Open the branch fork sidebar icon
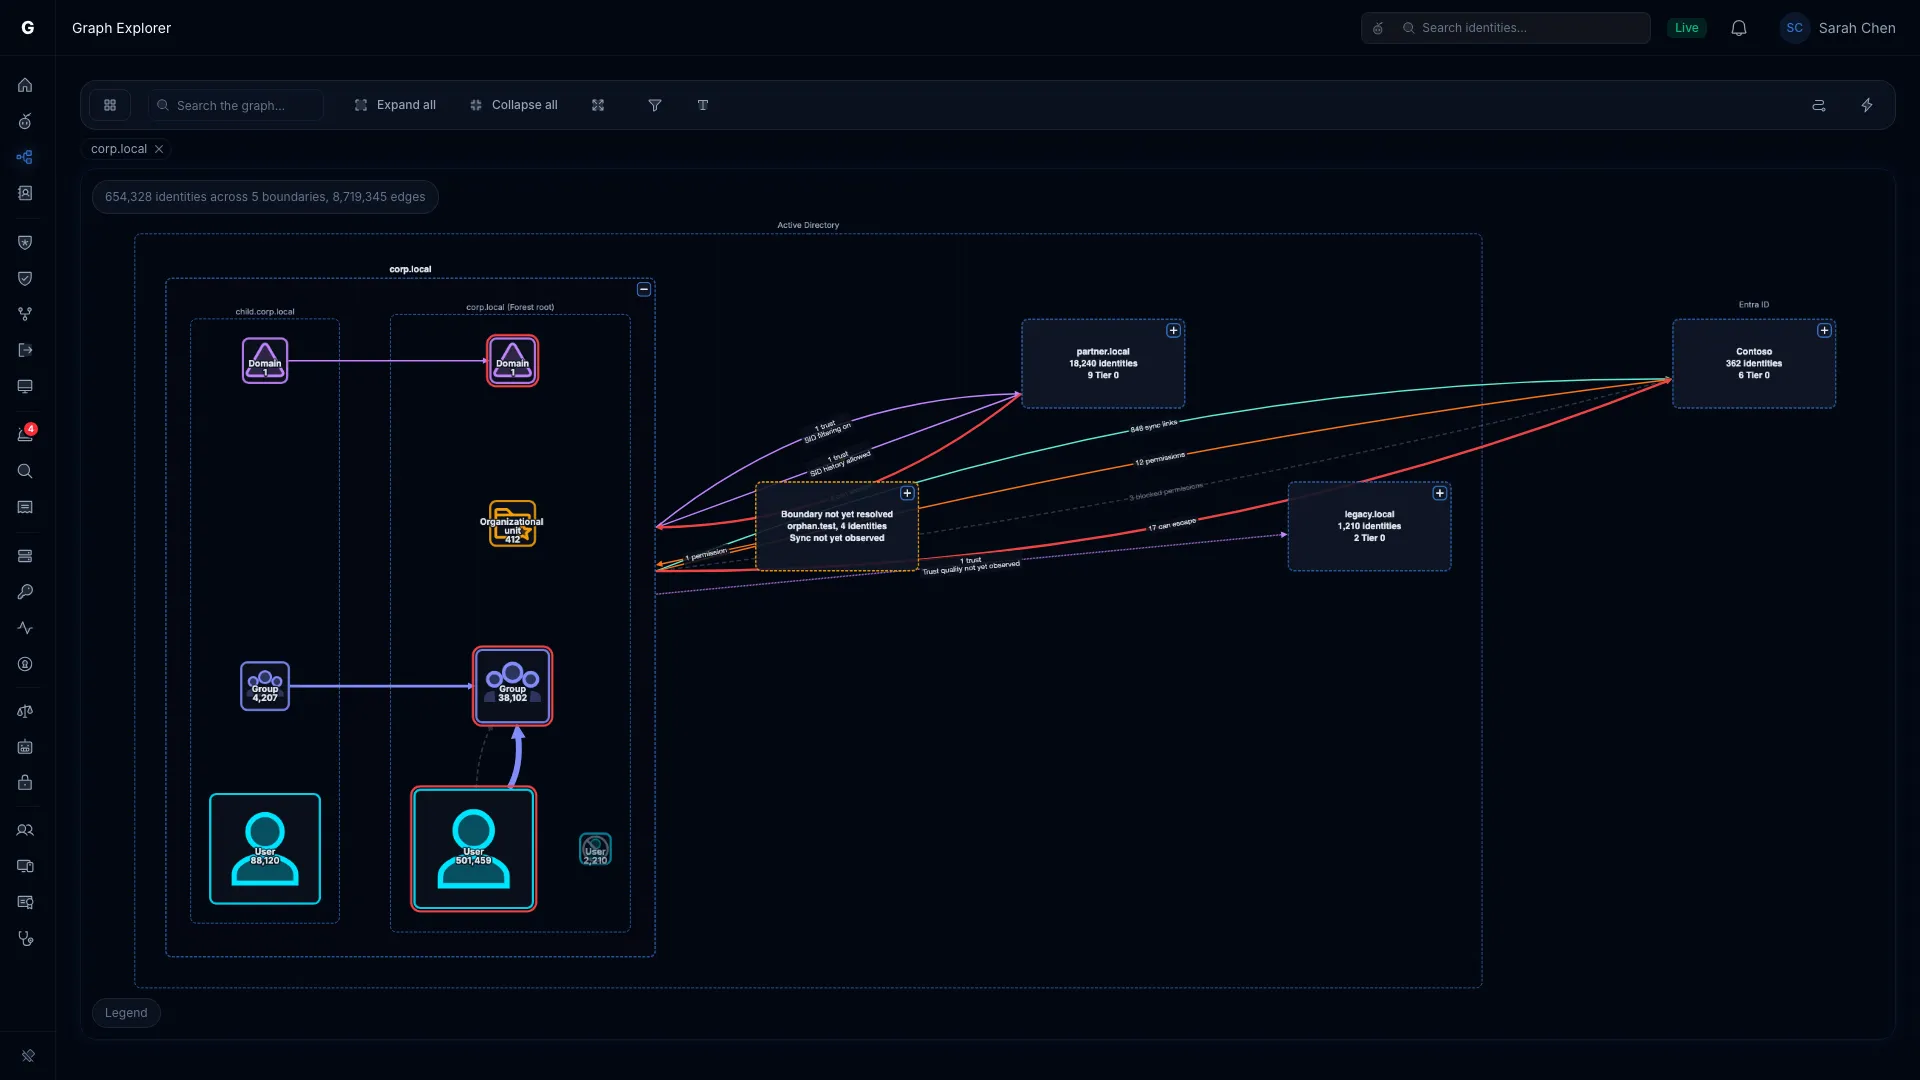Image resolution: width=1920 pixels, height=1080 pixels. tap(25, 314)
